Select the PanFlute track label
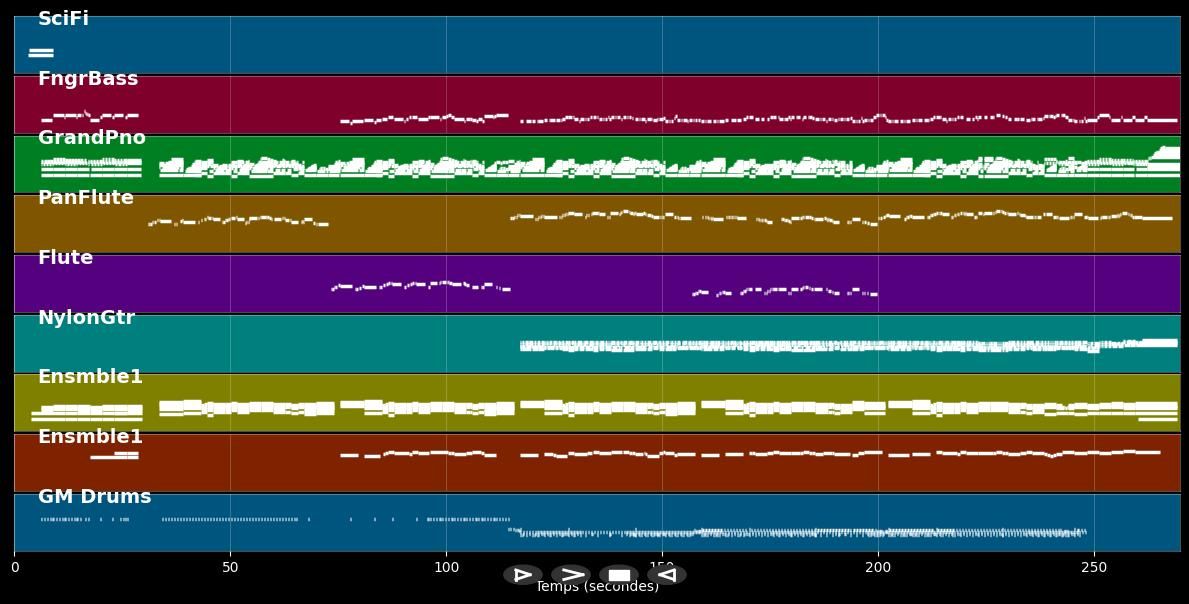This screenshot has height=604, width=1189. [x=84, y=197]
